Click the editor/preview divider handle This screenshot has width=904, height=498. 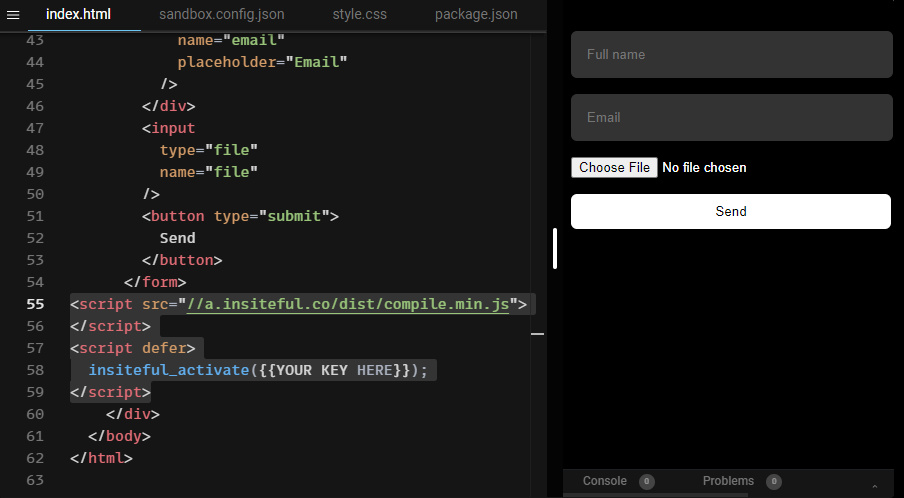coord(555,248)
